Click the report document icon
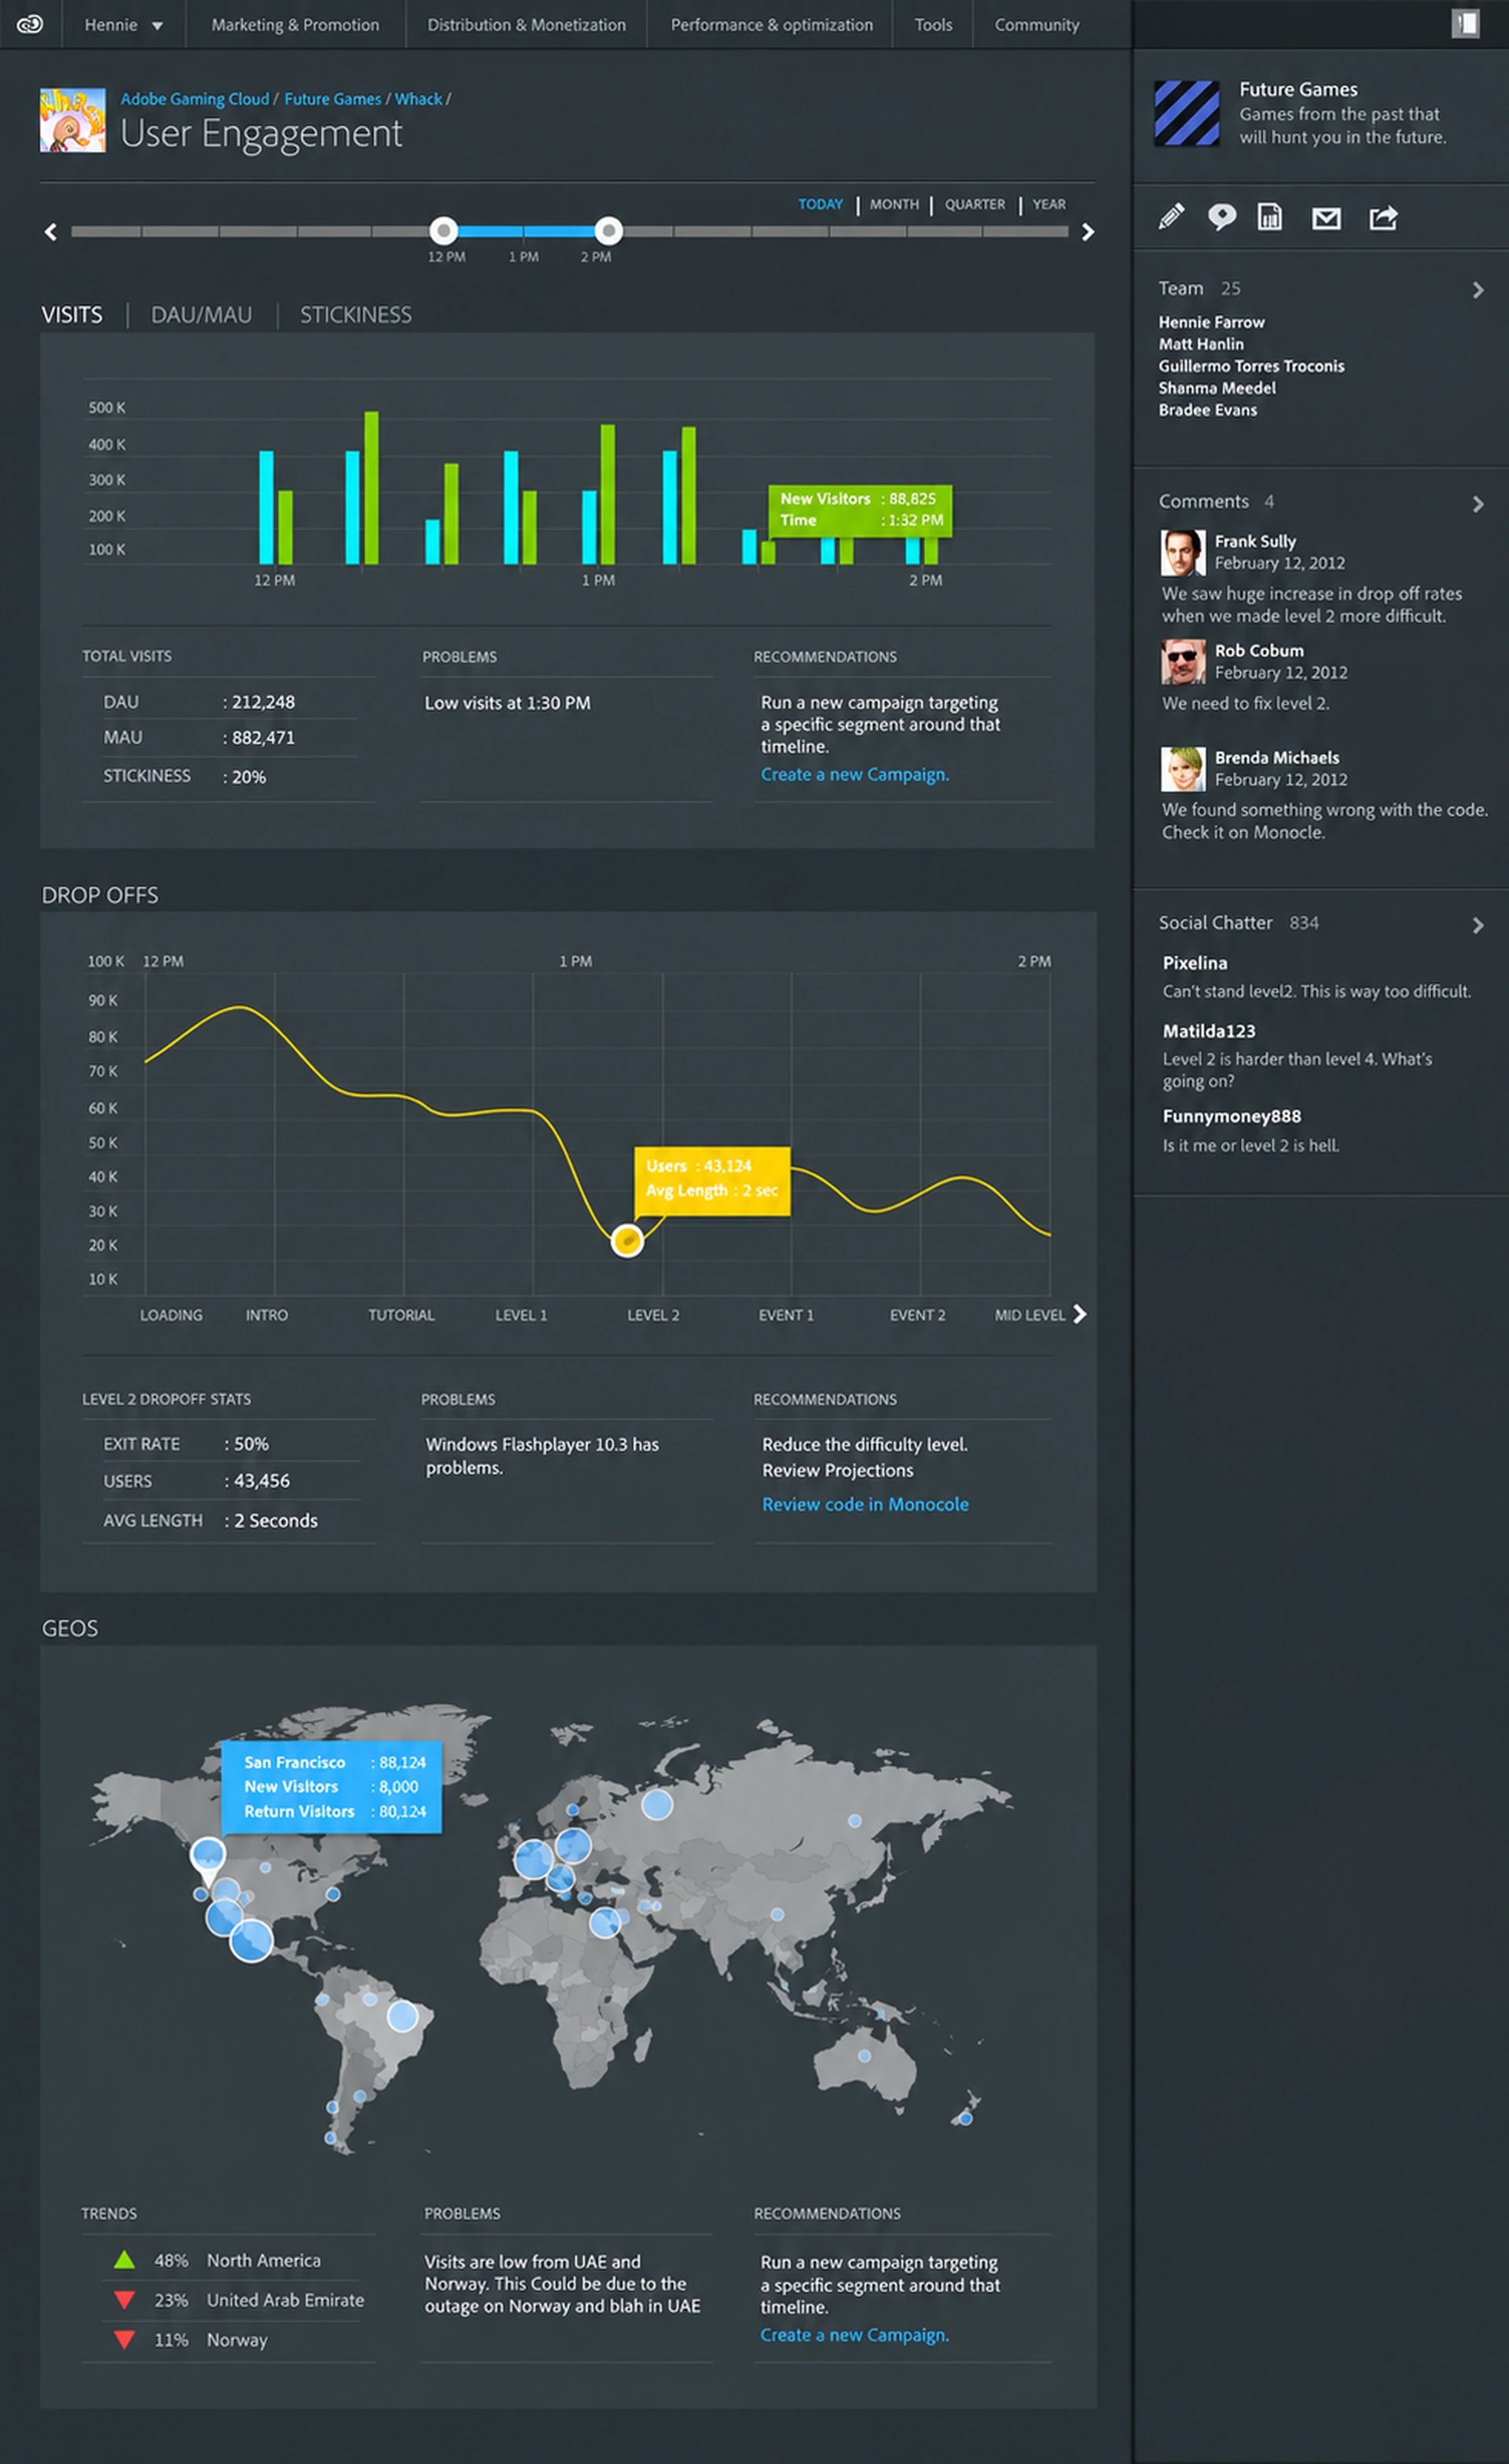Viewport: 1509px width, 2464px height. [1270, 217]
